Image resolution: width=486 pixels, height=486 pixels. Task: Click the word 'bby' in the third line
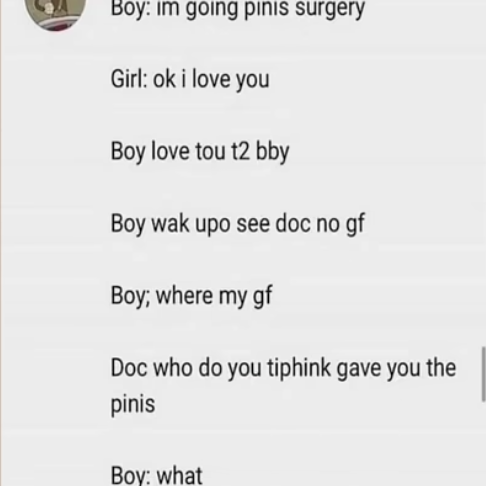(x=273, y=152)
